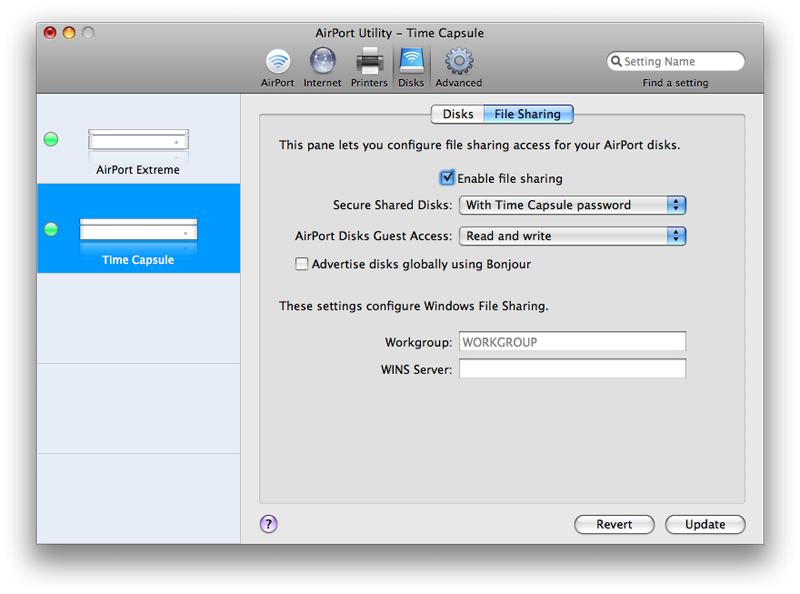Viewport: 800px width, 594px height.
Task: Open the Internet settings toolbar icon
Action: coord(322,67)
